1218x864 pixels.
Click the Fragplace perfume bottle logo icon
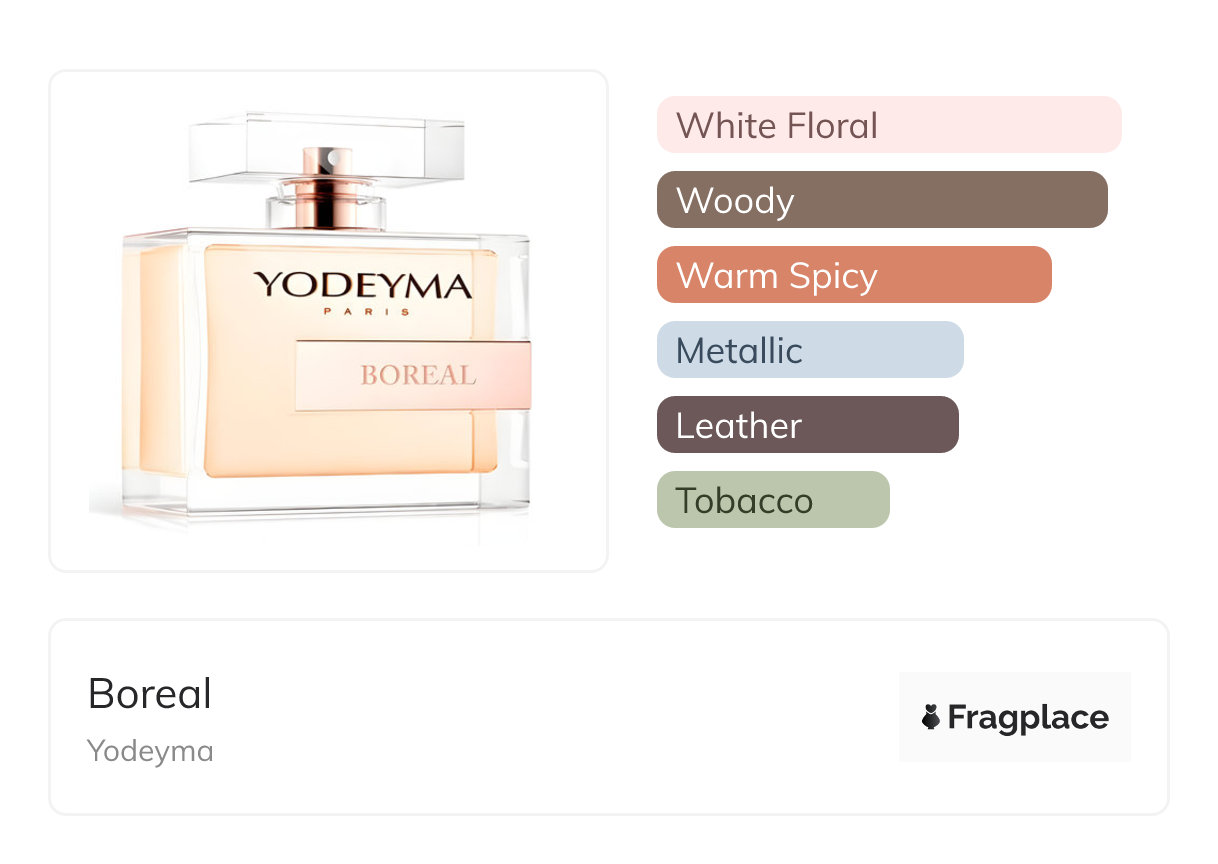[x=931, y=717]
